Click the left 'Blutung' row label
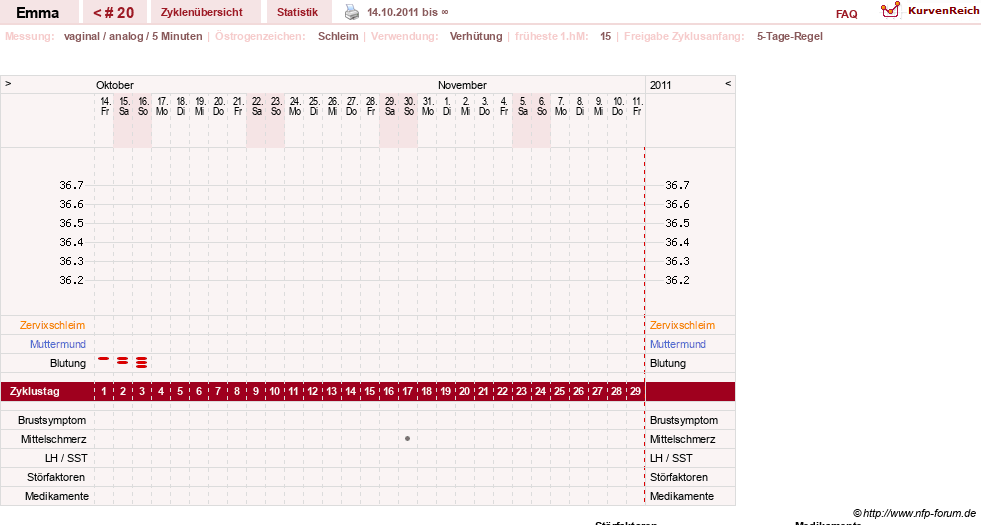The image size is (981, 525). pos(68,364)
